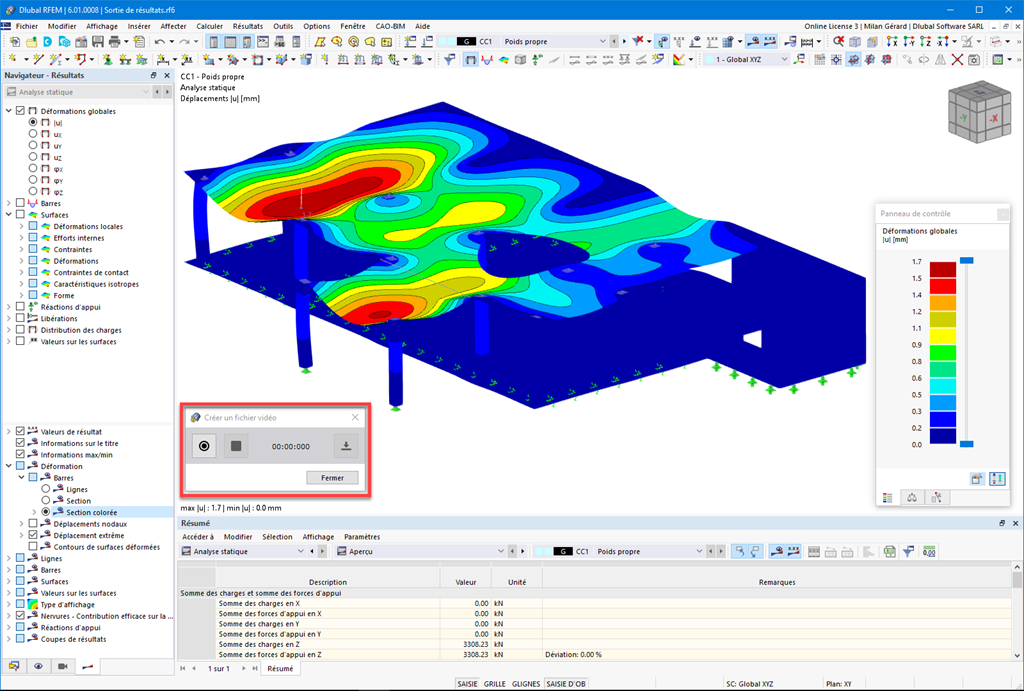Open the script console icon
The height and width of the screenshot is (691, 1024).
(263, 42)
